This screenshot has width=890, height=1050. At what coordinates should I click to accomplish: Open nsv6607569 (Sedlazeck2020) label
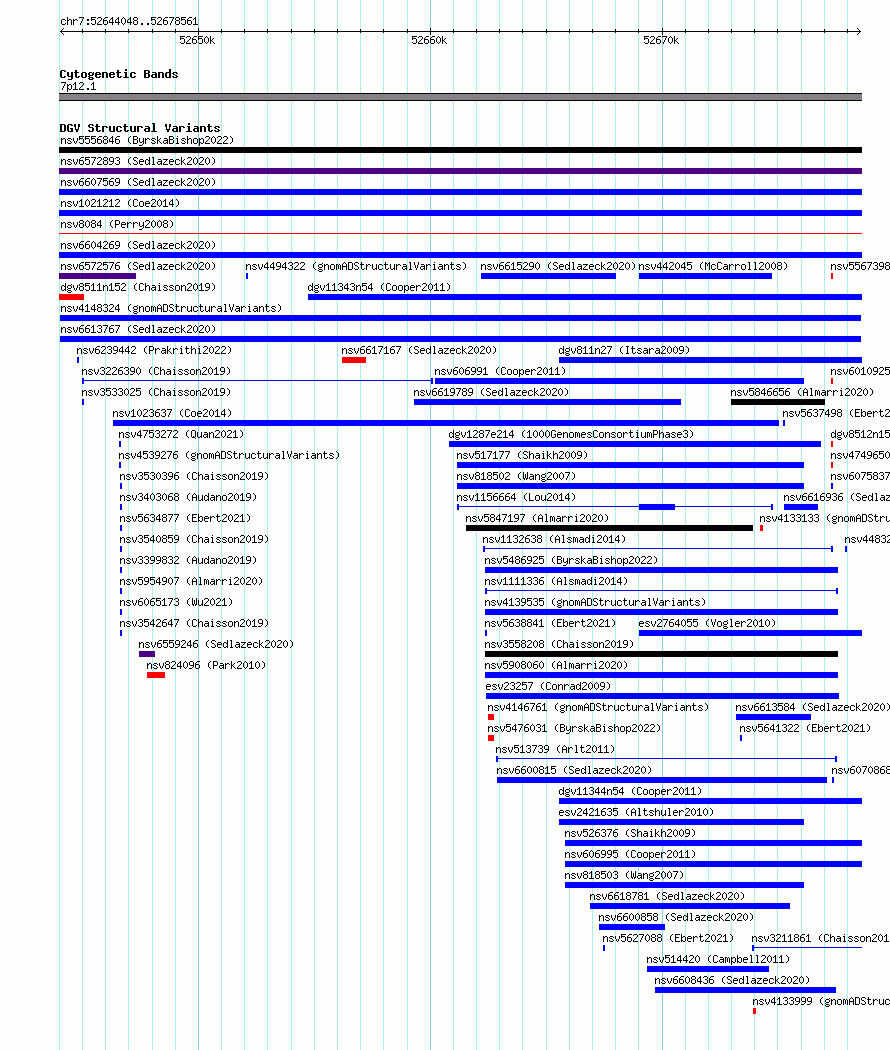138,182
